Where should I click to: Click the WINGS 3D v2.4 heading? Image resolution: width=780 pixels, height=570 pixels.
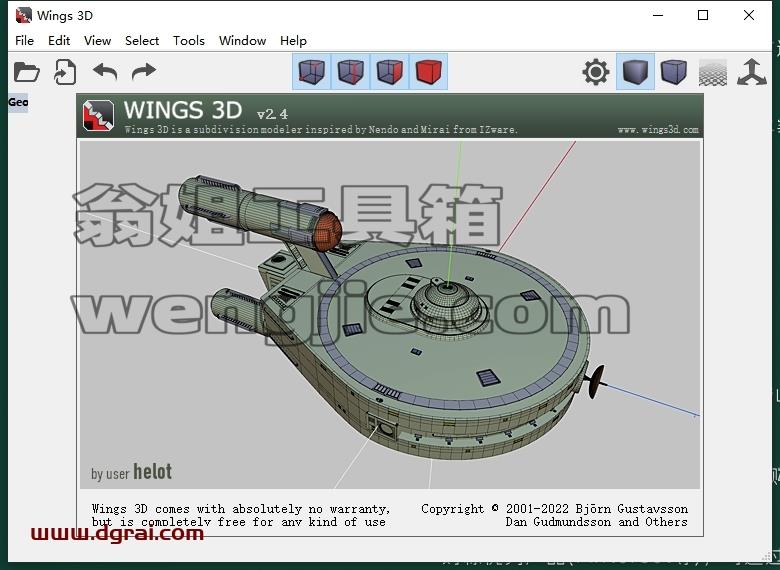click(205, 110)
